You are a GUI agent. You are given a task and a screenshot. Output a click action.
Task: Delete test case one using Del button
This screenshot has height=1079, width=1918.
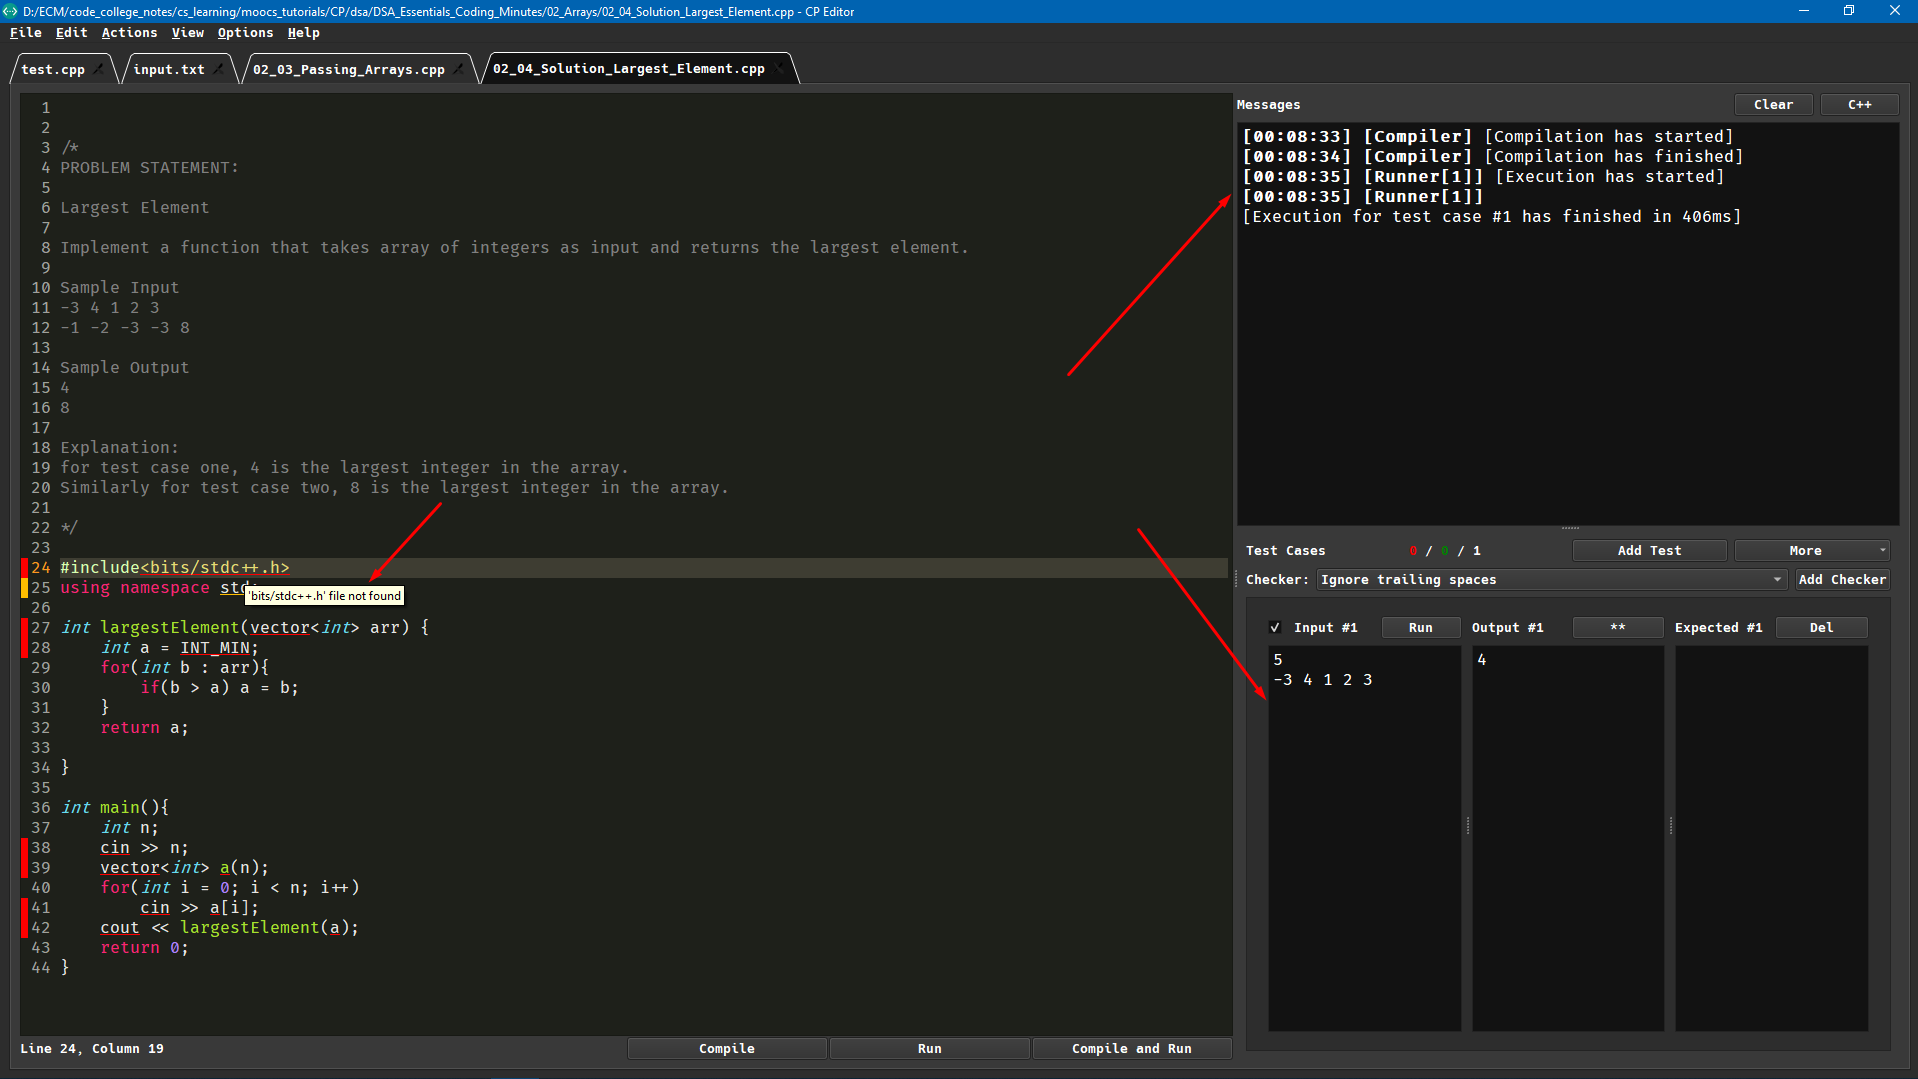coord(1820,627)
